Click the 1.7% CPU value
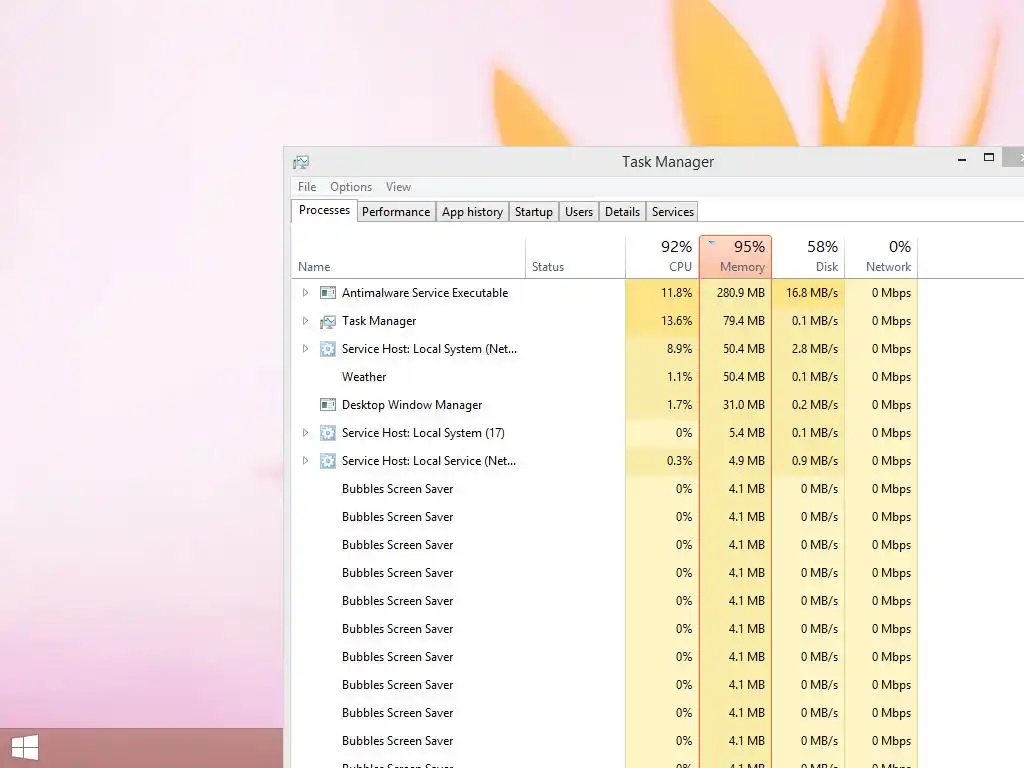Screen dimensions: 1024x768 click(x=680, y=405)
